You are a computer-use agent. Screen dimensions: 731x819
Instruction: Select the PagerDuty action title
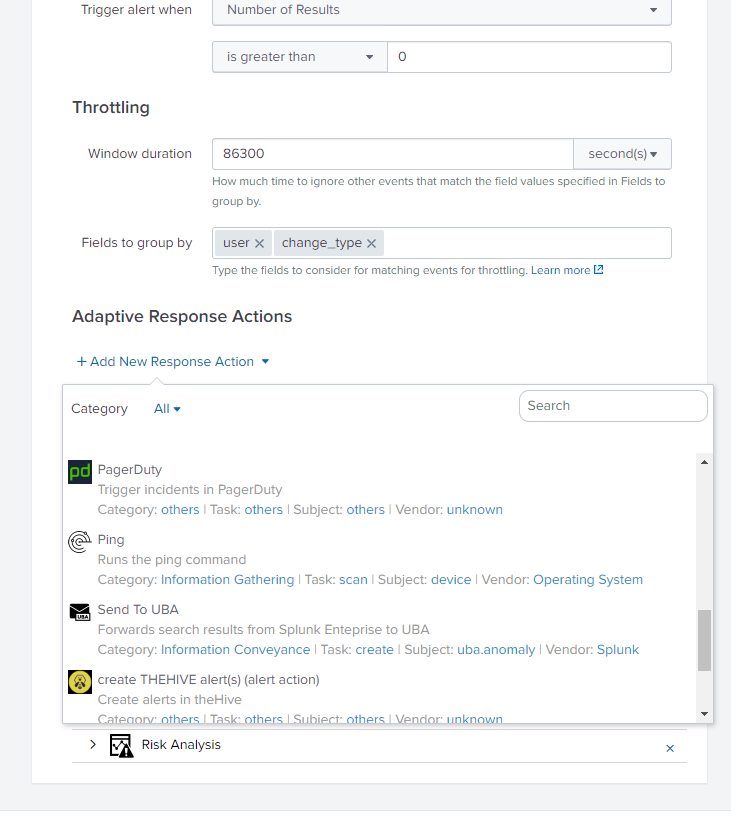pos(129,470)
